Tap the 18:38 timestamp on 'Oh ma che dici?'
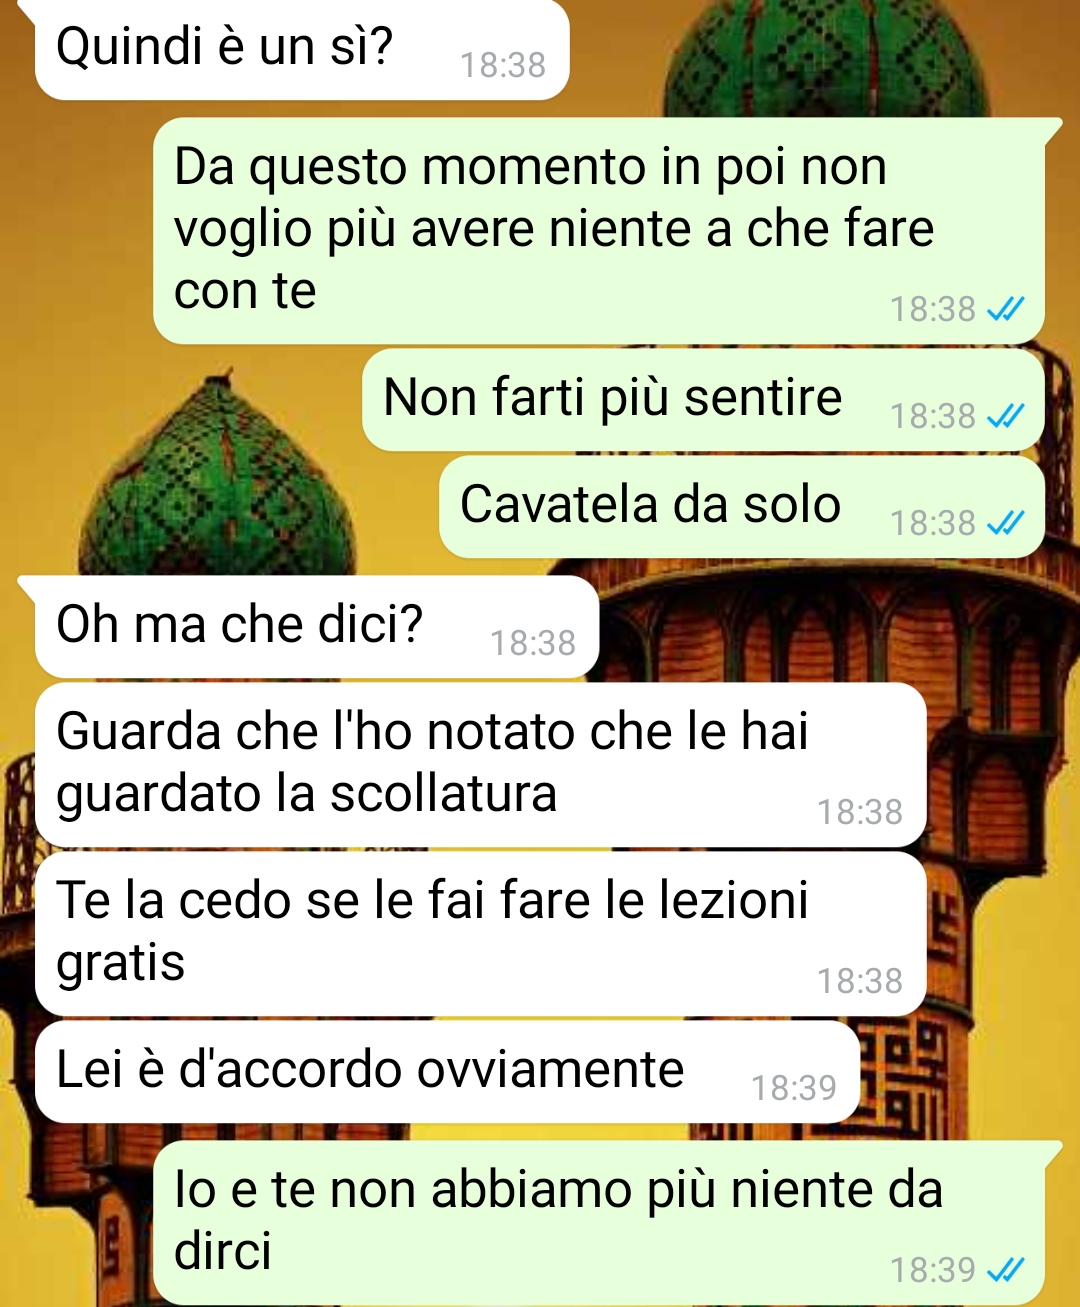Viewport: 1080px width, 1307px height. 533,643
